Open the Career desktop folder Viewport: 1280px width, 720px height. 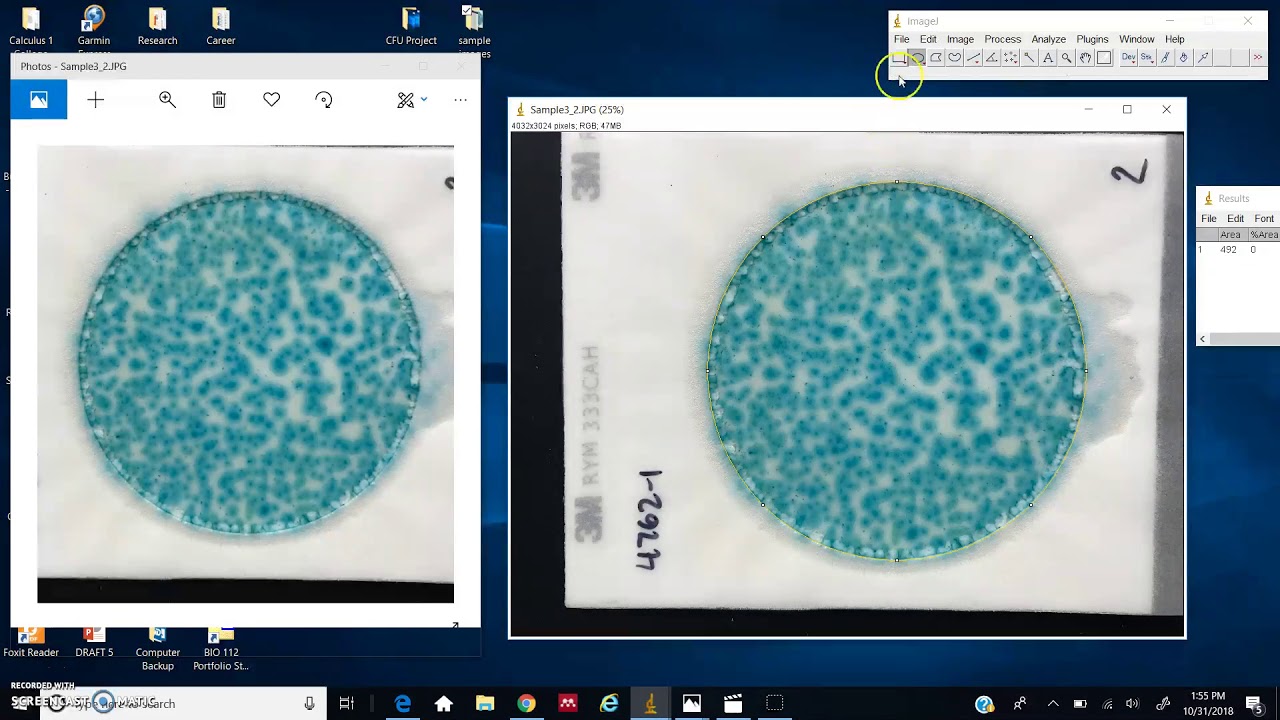point(220,27)
